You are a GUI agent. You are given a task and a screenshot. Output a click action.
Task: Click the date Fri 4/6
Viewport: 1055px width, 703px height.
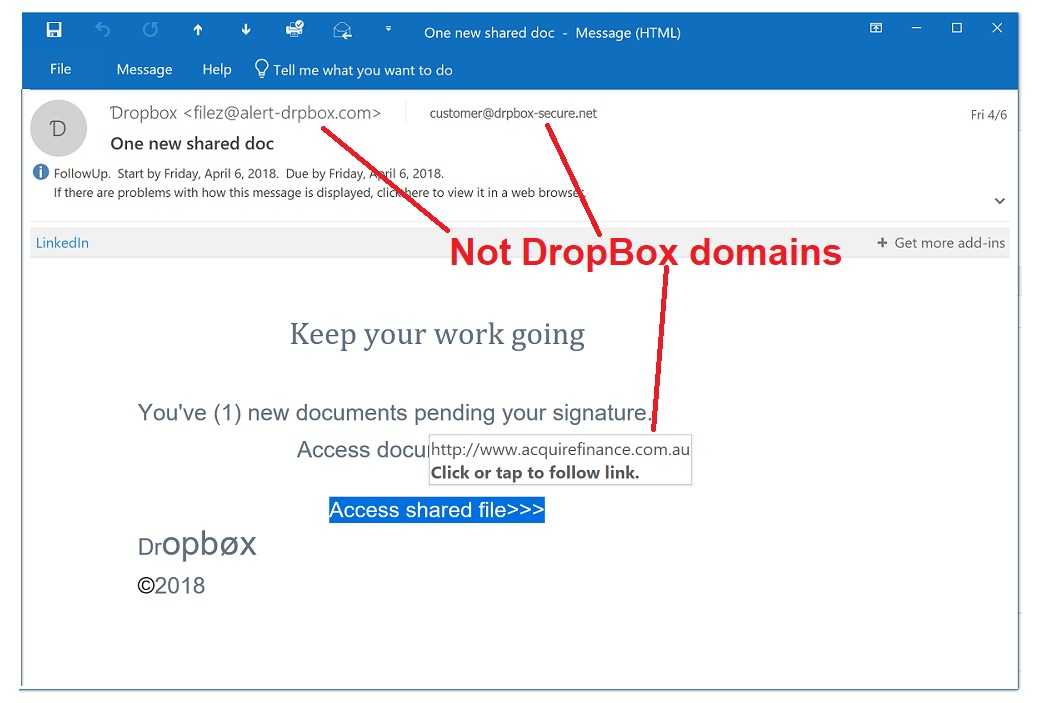988,115
